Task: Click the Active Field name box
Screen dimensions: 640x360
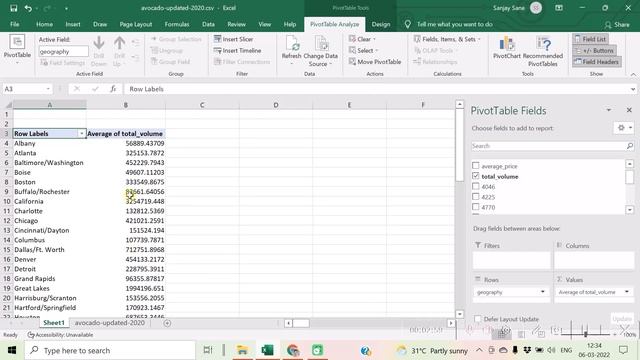Action: coord(63,51)
